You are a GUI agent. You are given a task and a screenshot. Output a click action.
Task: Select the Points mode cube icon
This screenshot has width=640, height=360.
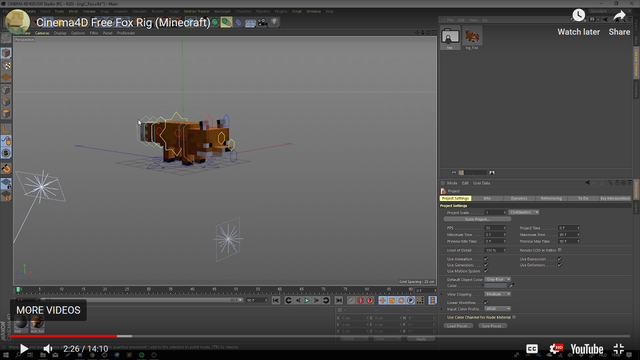click(6, 90)
